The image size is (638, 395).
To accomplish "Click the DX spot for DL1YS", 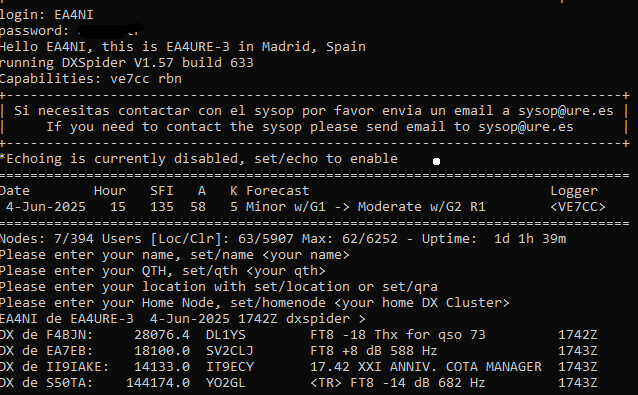I will 298,335.
